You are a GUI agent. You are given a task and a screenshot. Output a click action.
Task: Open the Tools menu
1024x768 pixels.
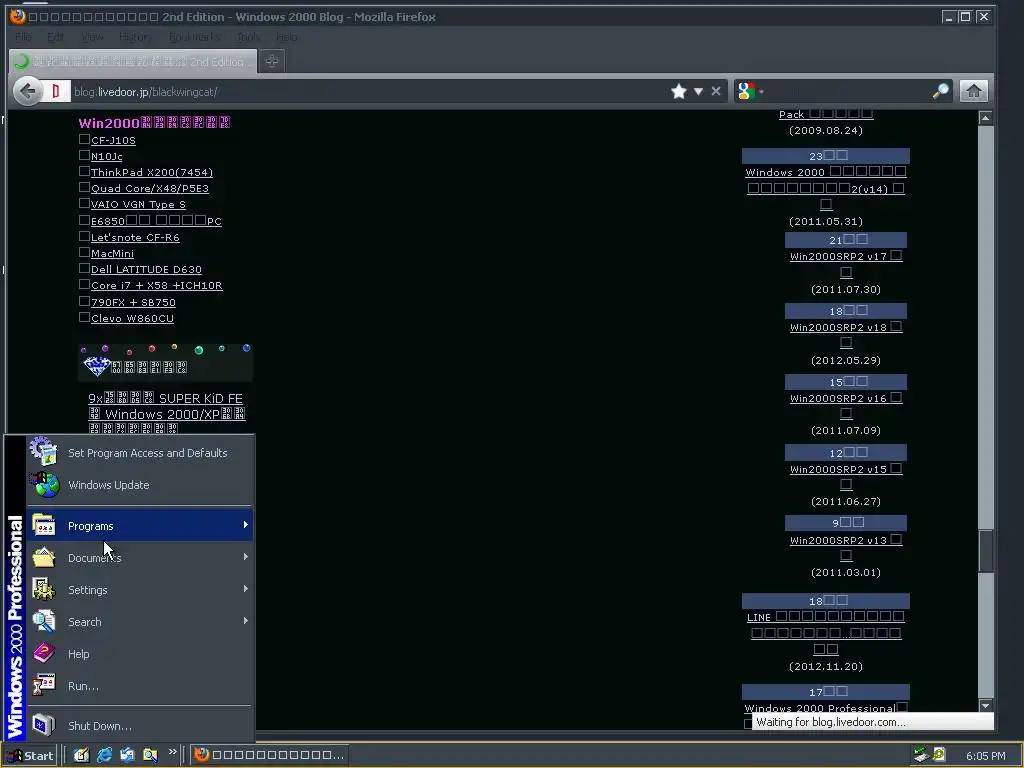(x=248, y=37)
